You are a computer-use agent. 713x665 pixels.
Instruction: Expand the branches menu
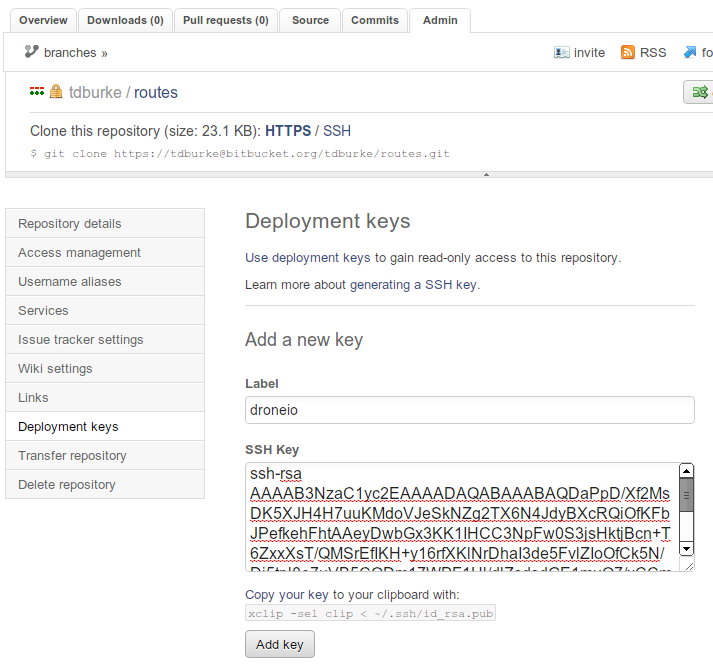[x=75, y=53]
